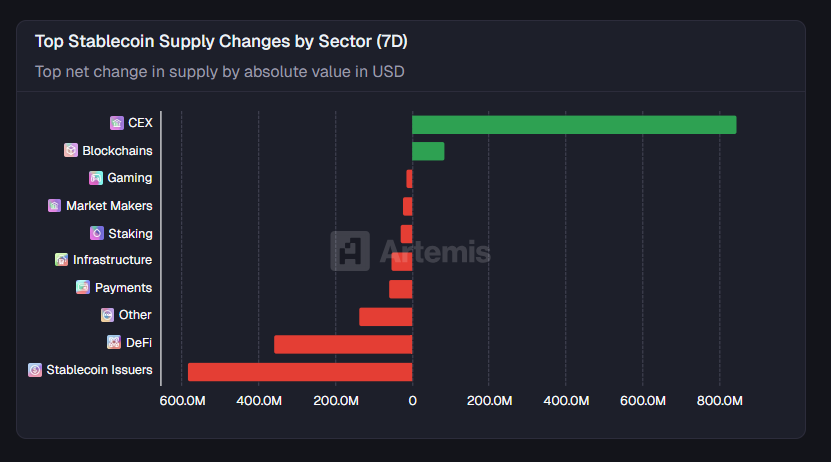831x462 pixels.
Task: Click the Other sector icon
Action: (x=108, y=315)
